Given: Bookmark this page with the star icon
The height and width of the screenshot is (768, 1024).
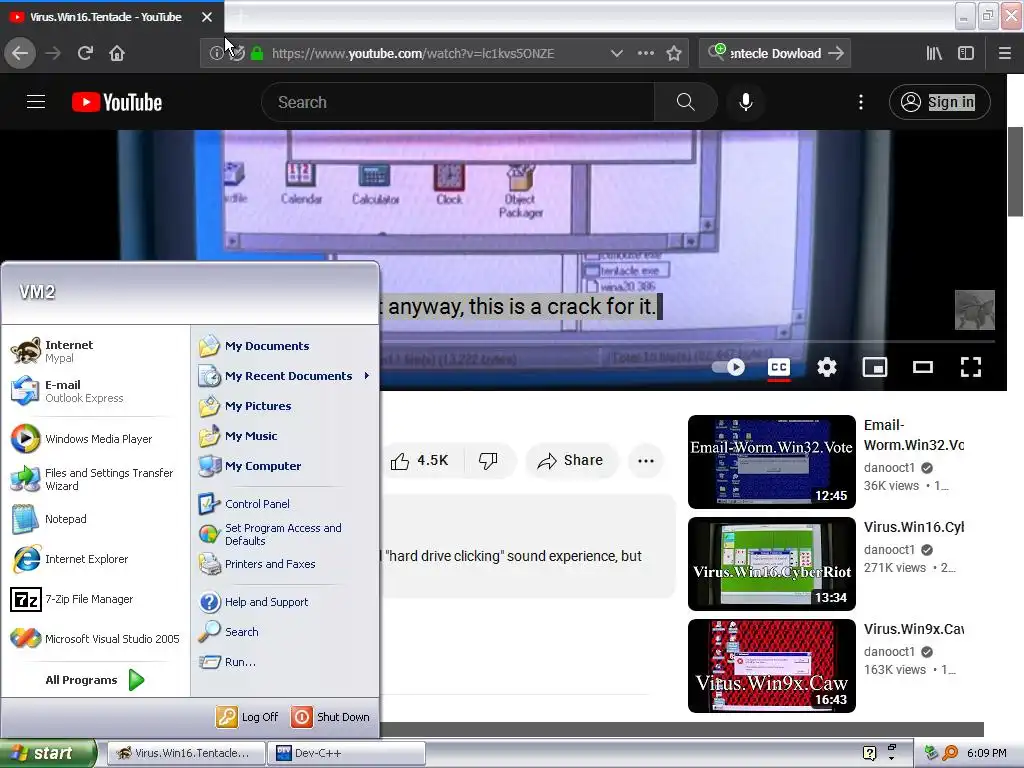Looking at the screenshot, I should 674,53.
